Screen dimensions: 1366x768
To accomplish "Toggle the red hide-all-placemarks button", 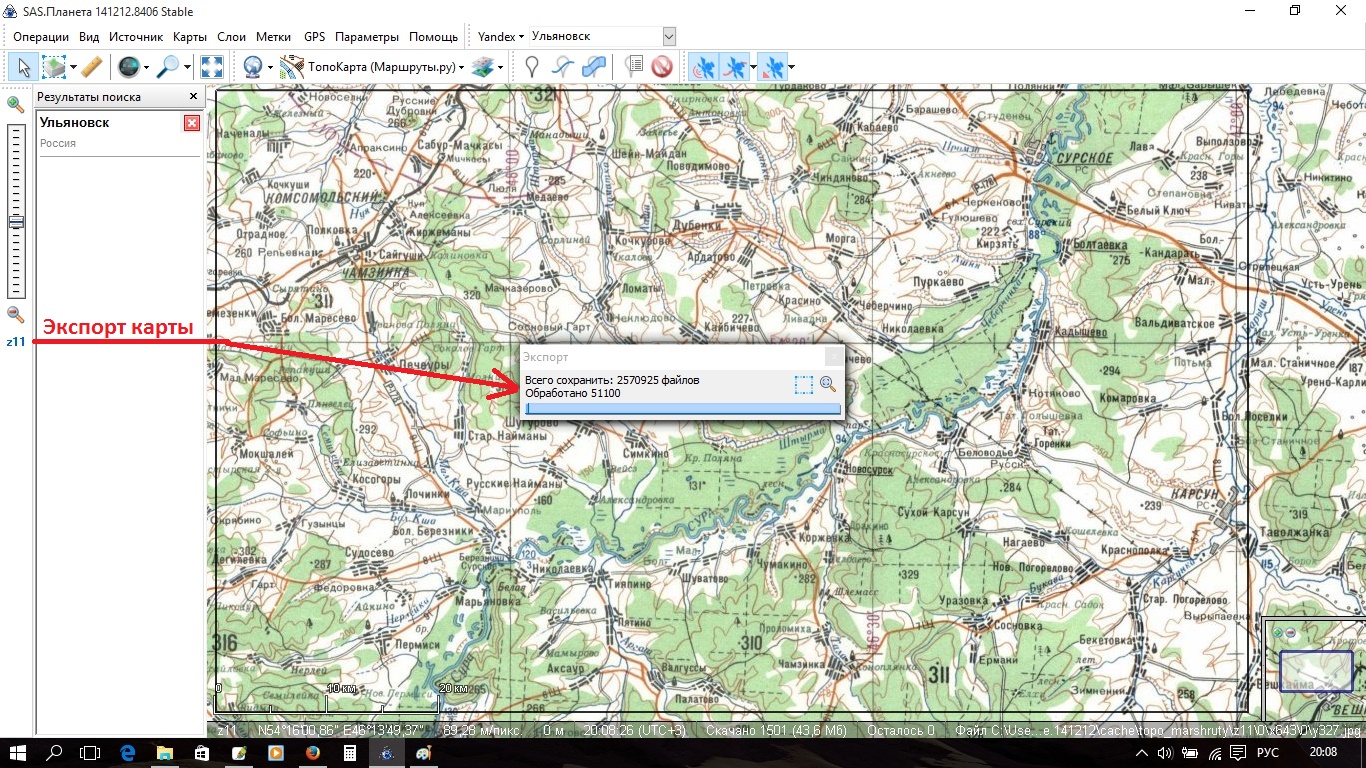I will (661, 67).
